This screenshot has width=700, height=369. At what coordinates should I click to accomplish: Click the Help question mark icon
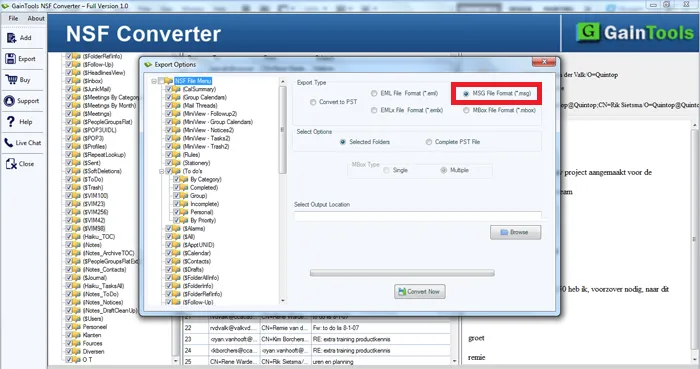[11, 122]
